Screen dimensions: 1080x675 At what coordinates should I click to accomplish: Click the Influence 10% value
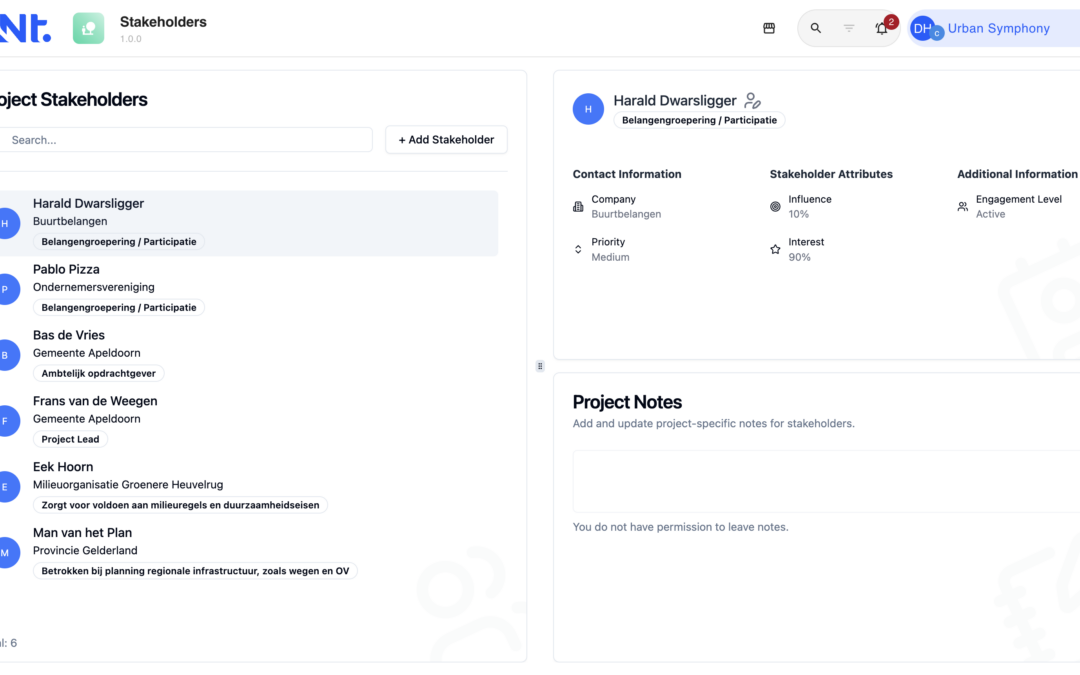tap(798, 214)
